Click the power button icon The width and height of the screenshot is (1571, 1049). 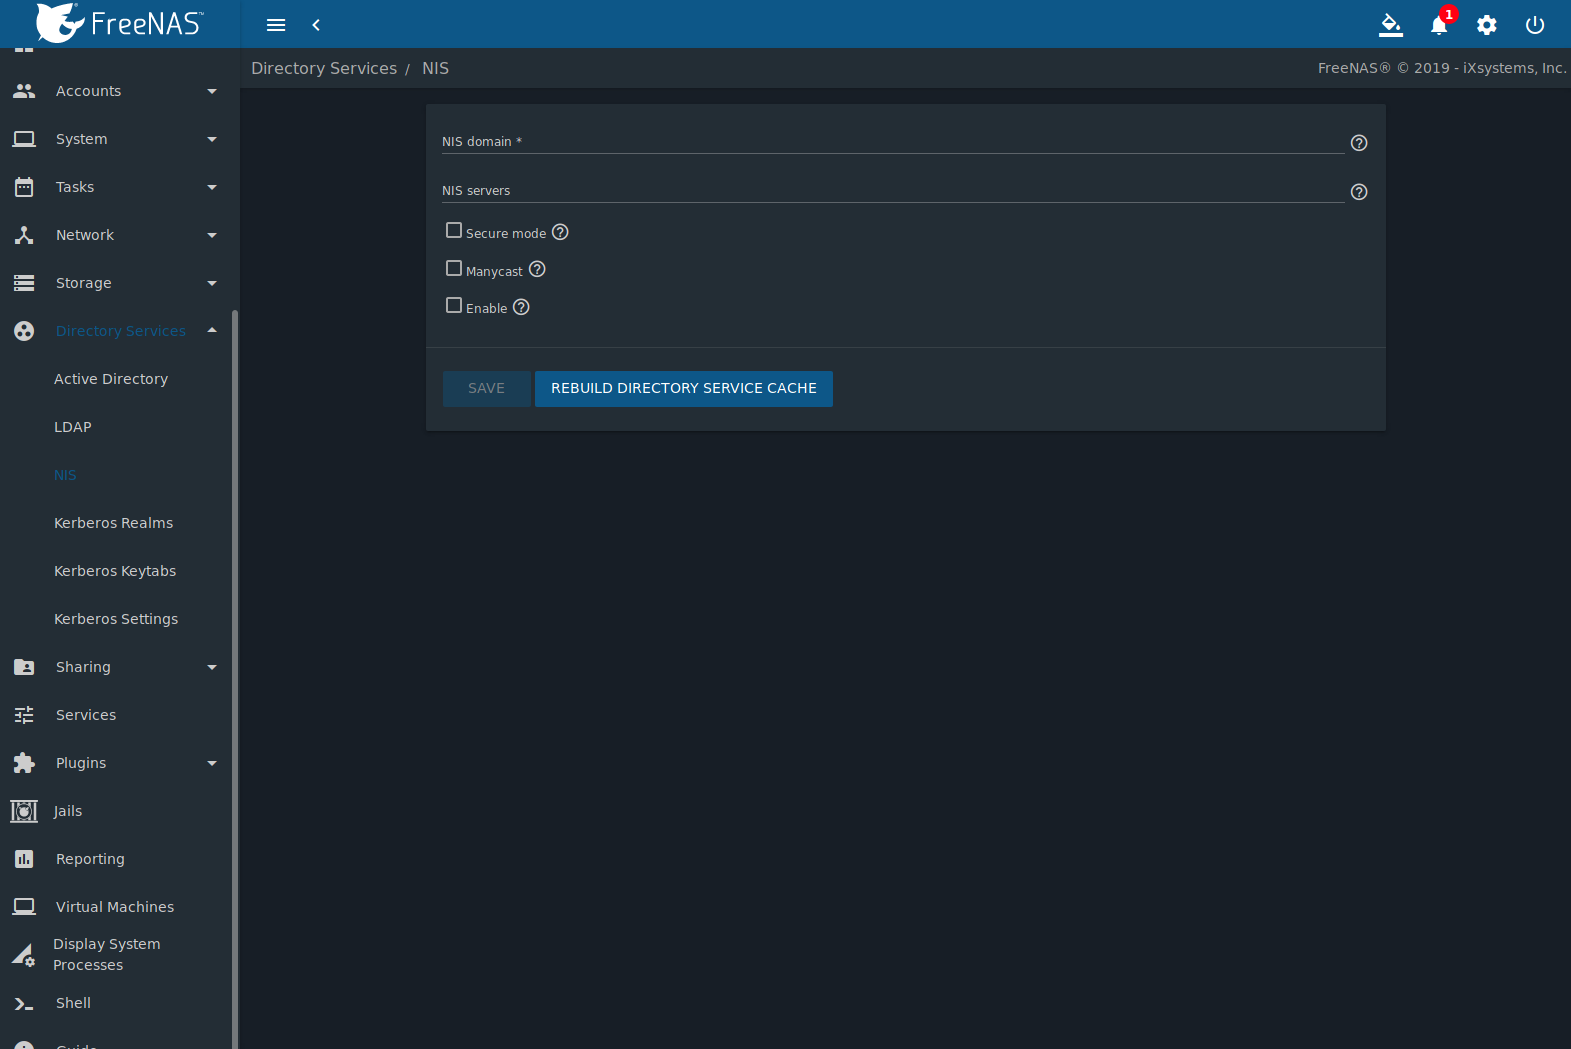1535,25
